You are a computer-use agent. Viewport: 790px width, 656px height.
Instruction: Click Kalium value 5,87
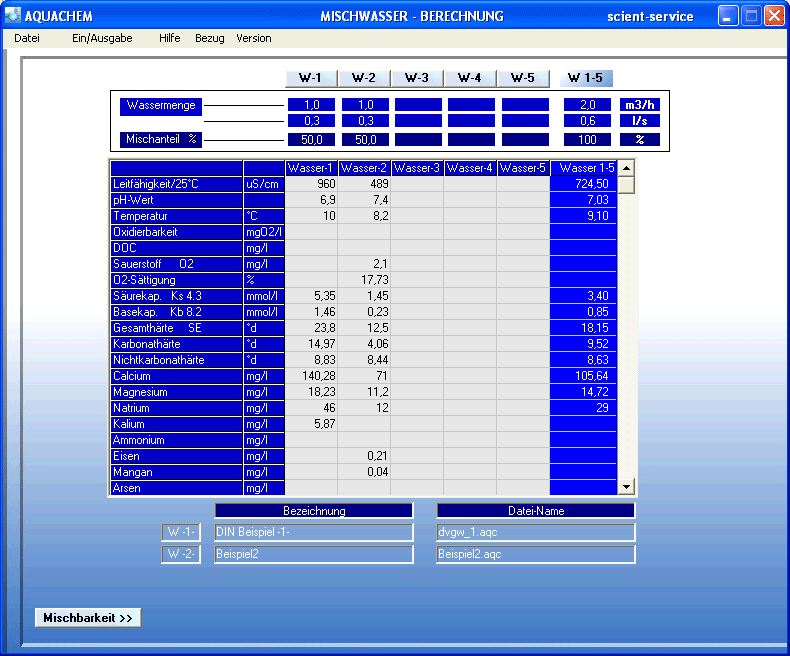[311, 424]
